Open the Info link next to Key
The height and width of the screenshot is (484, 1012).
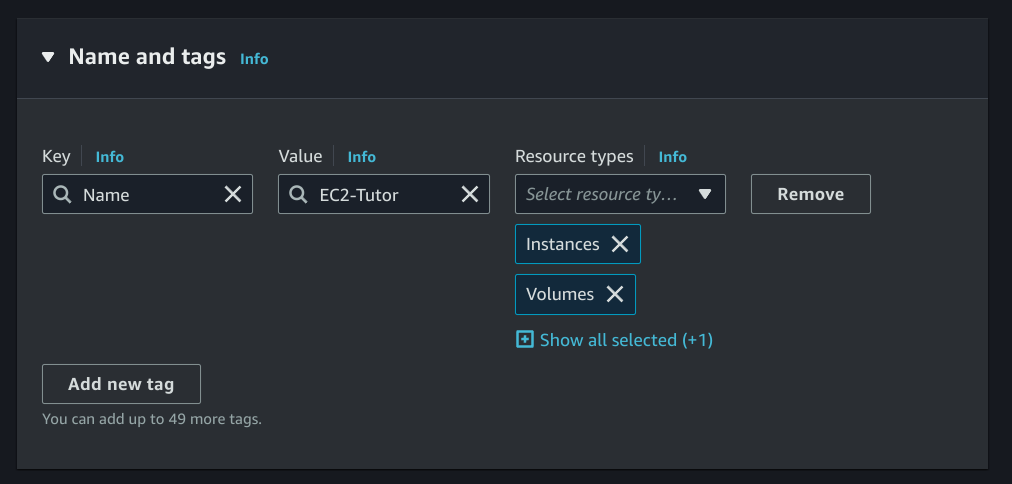109,157
